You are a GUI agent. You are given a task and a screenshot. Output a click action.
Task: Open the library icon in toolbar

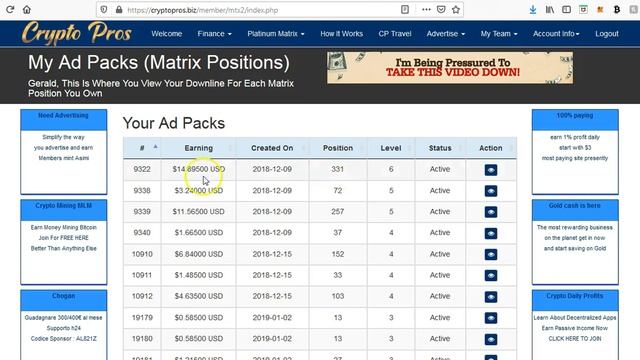(550, 9)
